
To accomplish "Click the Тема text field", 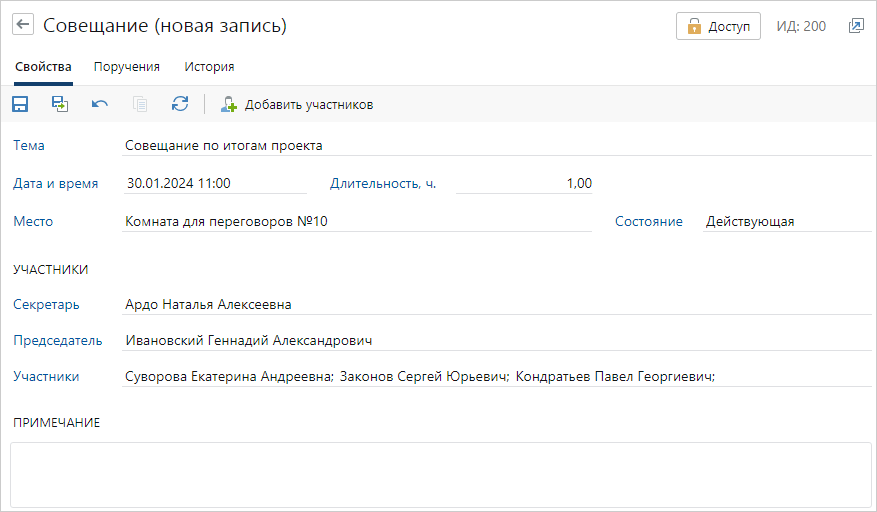I will [497, 145].
